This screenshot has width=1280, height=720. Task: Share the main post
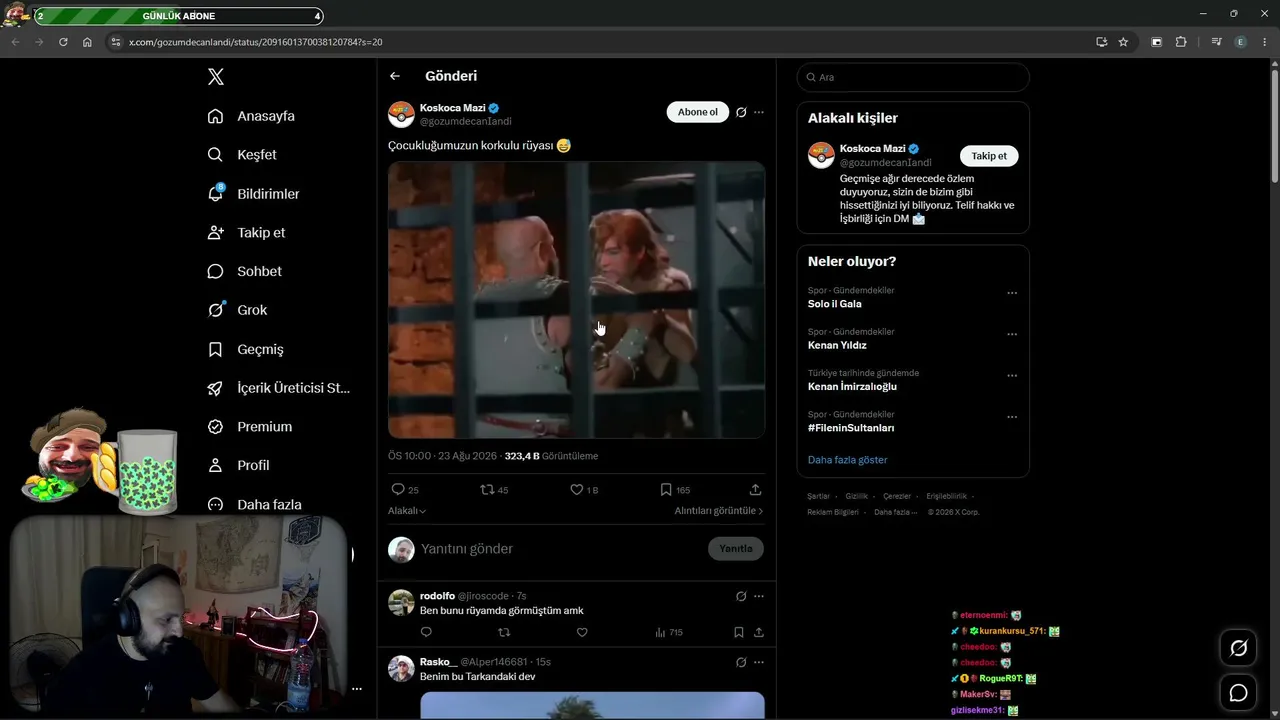coord(755,490)
